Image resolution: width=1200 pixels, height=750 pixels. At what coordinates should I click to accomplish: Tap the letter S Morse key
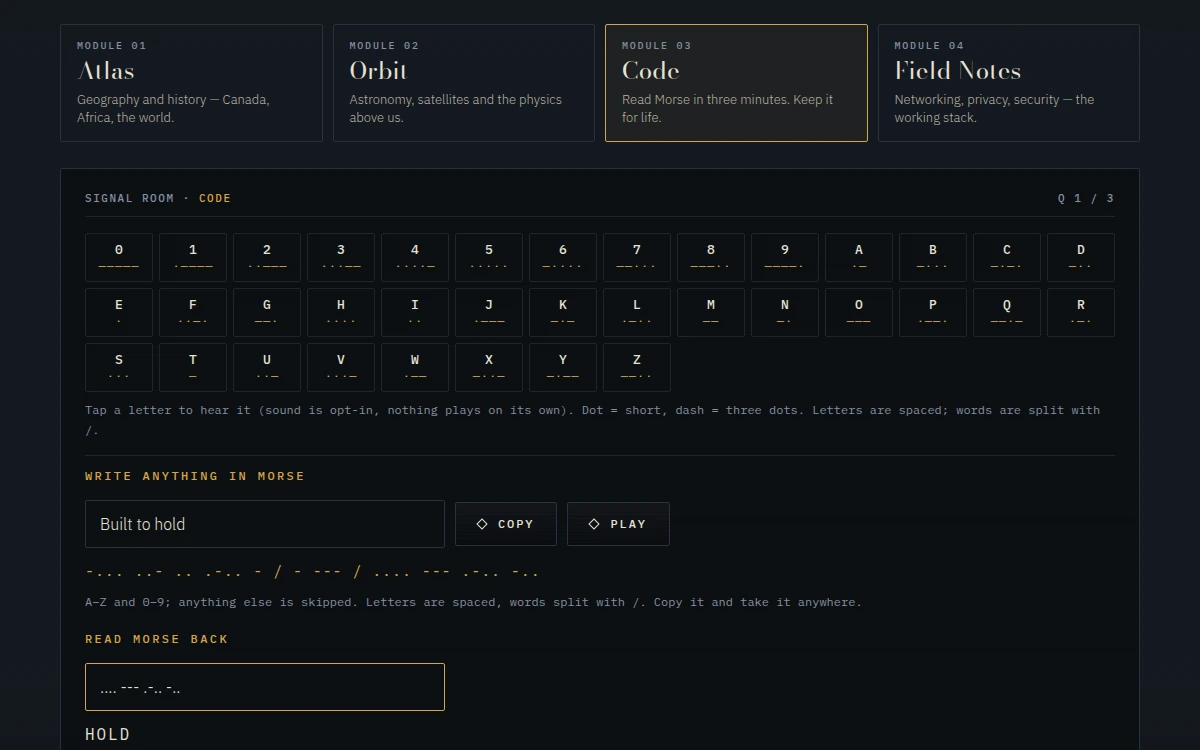coord(119,367)
